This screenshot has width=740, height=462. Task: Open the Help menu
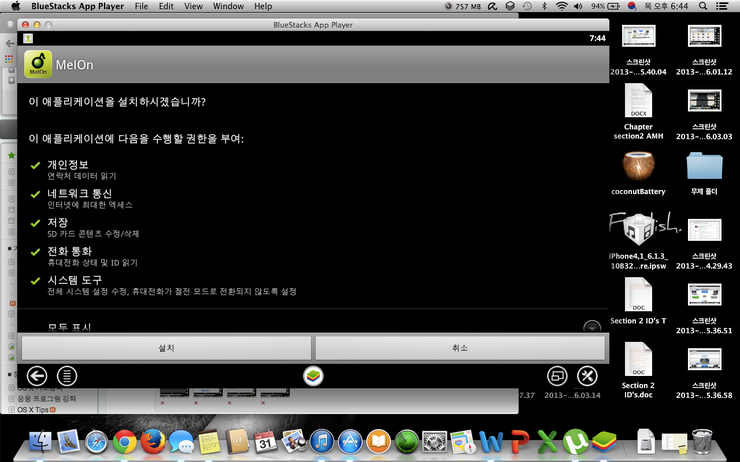tap(263, 6)
